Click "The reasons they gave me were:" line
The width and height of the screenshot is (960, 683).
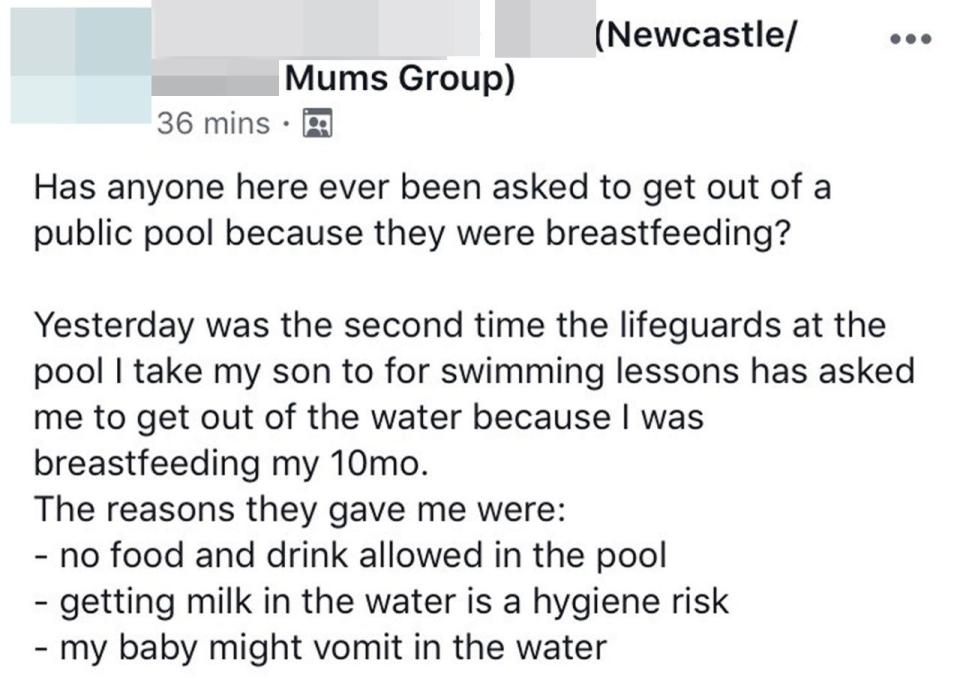tap(299, 510)
